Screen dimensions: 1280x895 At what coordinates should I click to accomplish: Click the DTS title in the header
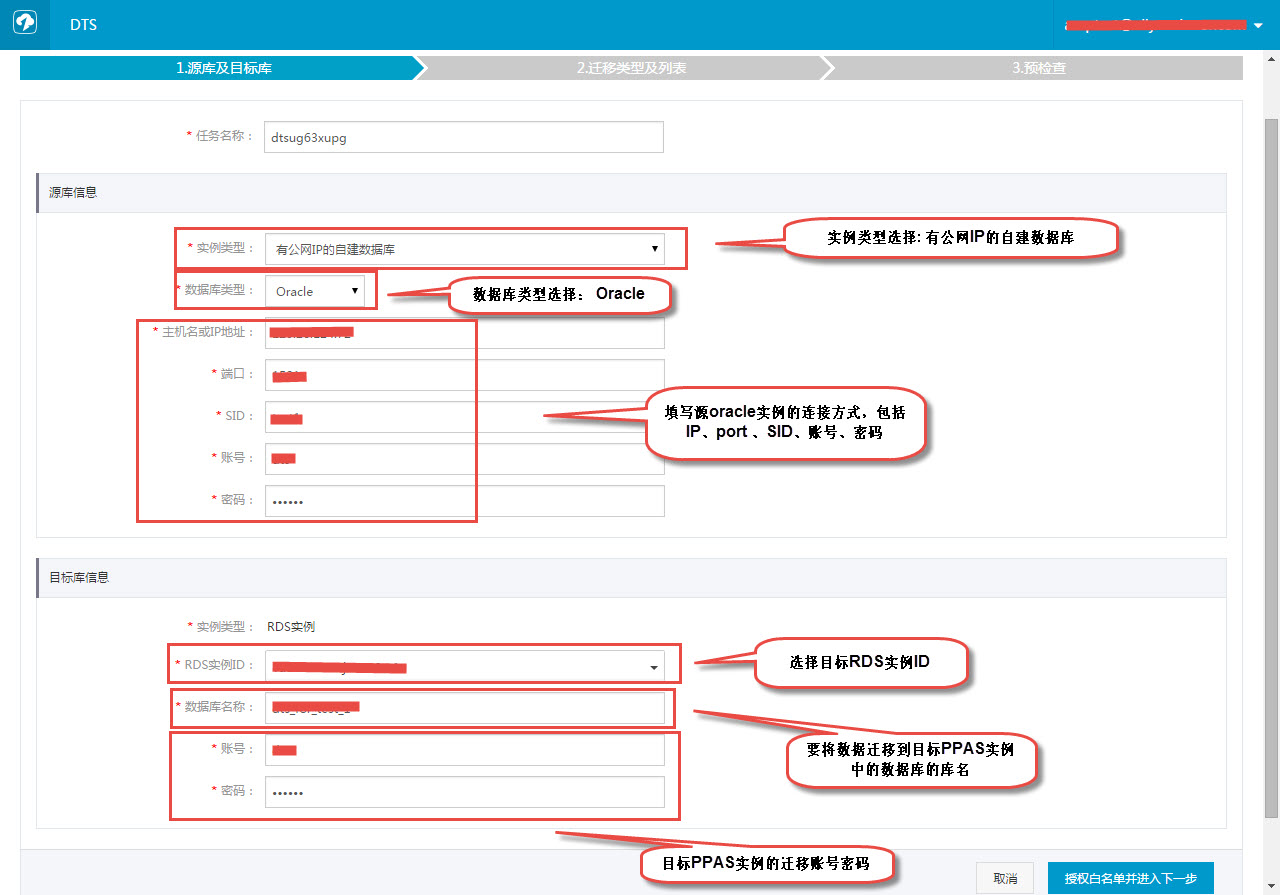tap(83, 24)
